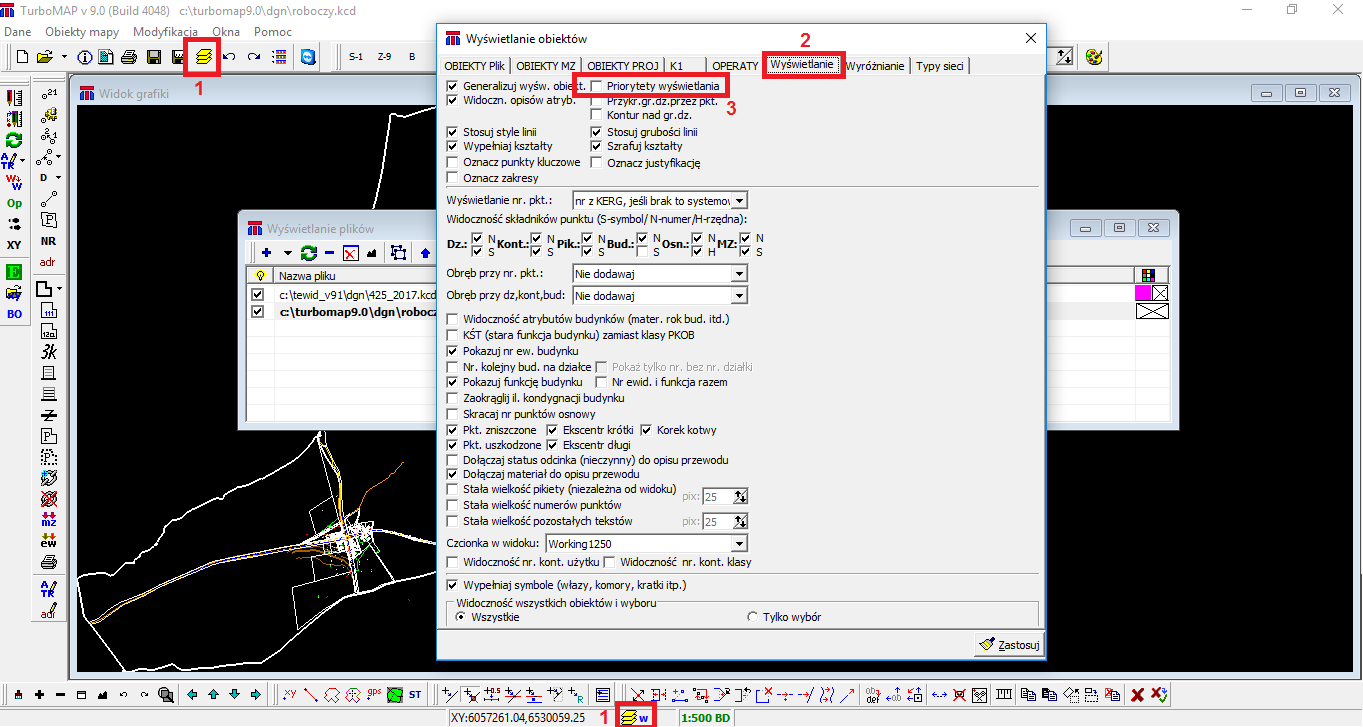
Task: Click the Zastosuj button
Action: point(1008,644)
